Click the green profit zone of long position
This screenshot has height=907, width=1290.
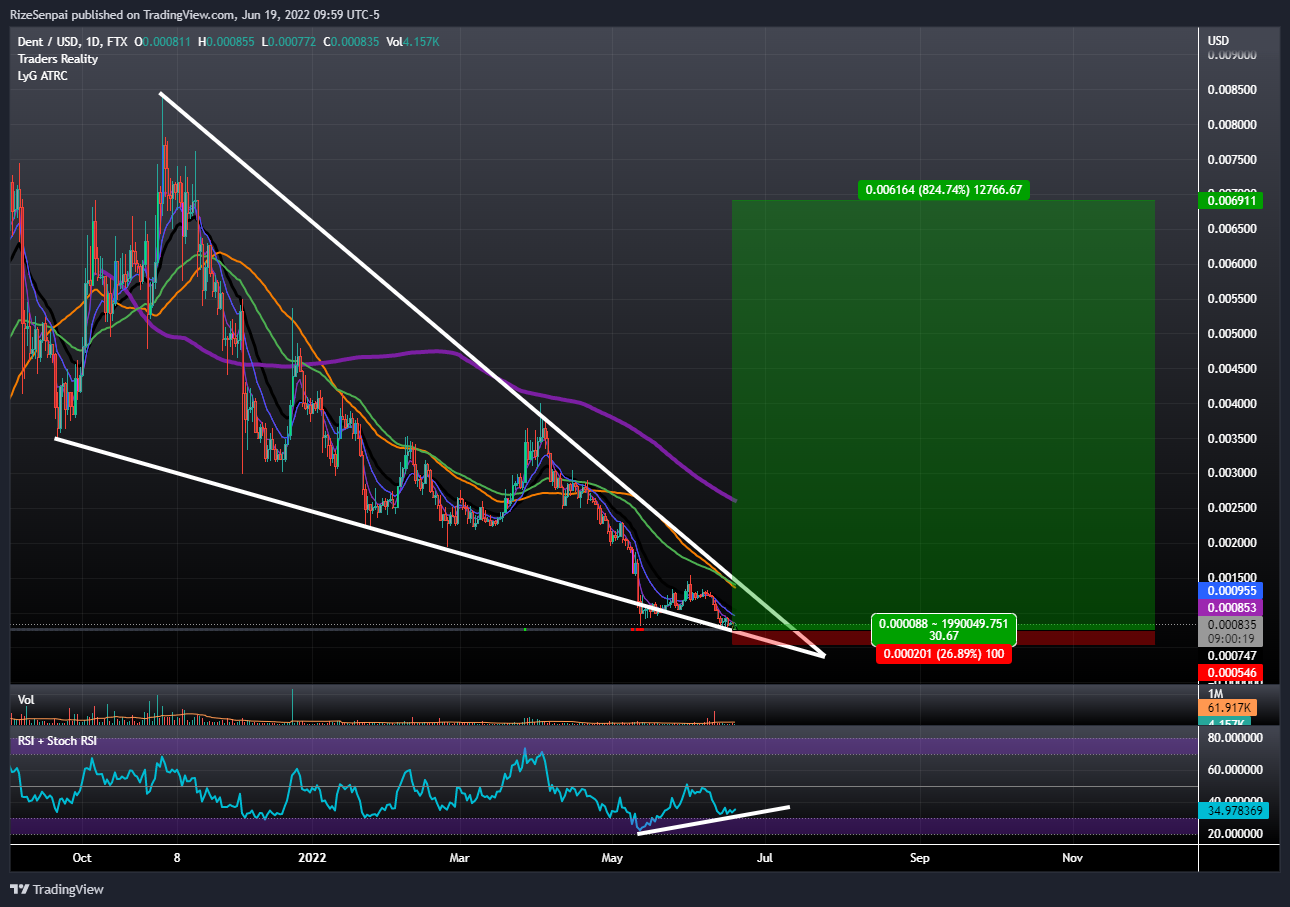943,413
